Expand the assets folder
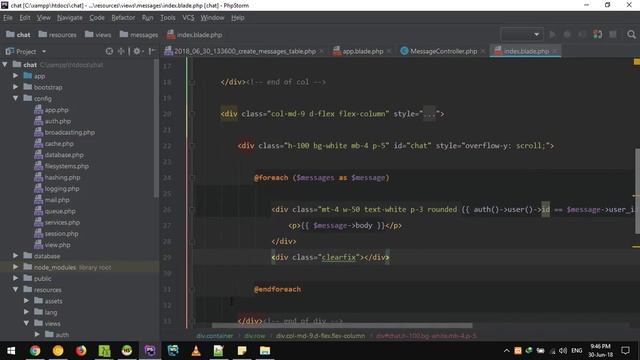The width and height of the screenshot is (640, 360). pyautogui.click(x=27, y=301)
